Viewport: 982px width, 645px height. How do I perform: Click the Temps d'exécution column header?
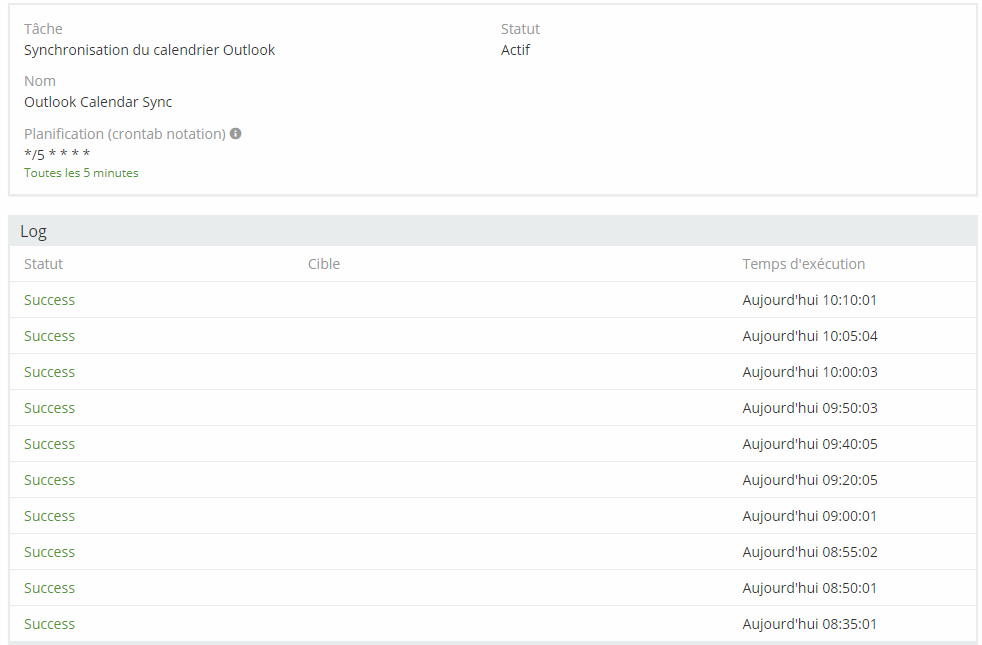(x=803, y=264)
